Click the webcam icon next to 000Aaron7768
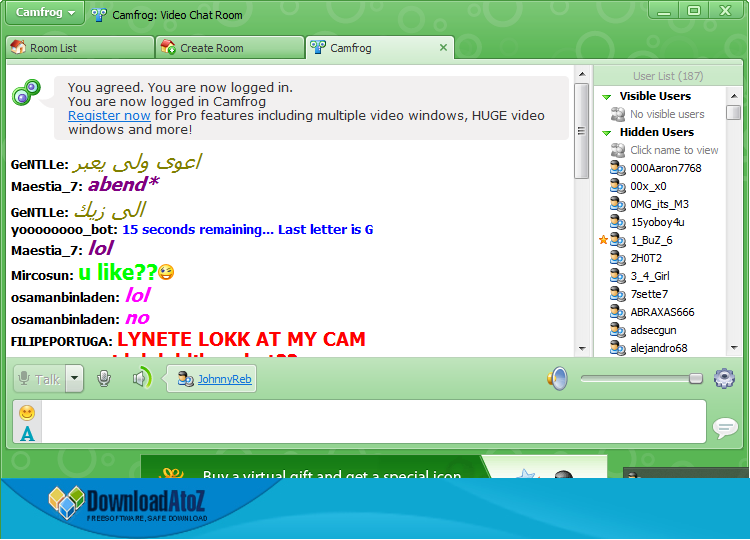The width and height of the screenshot is (750, 540). click(618, 168)
